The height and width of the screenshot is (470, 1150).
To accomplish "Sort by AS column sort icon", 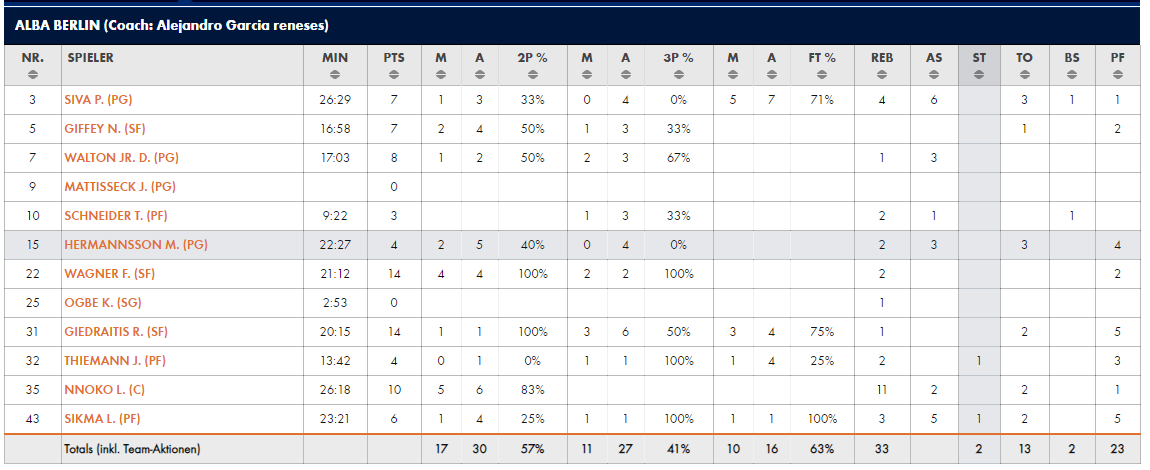I will pos(934,75).
